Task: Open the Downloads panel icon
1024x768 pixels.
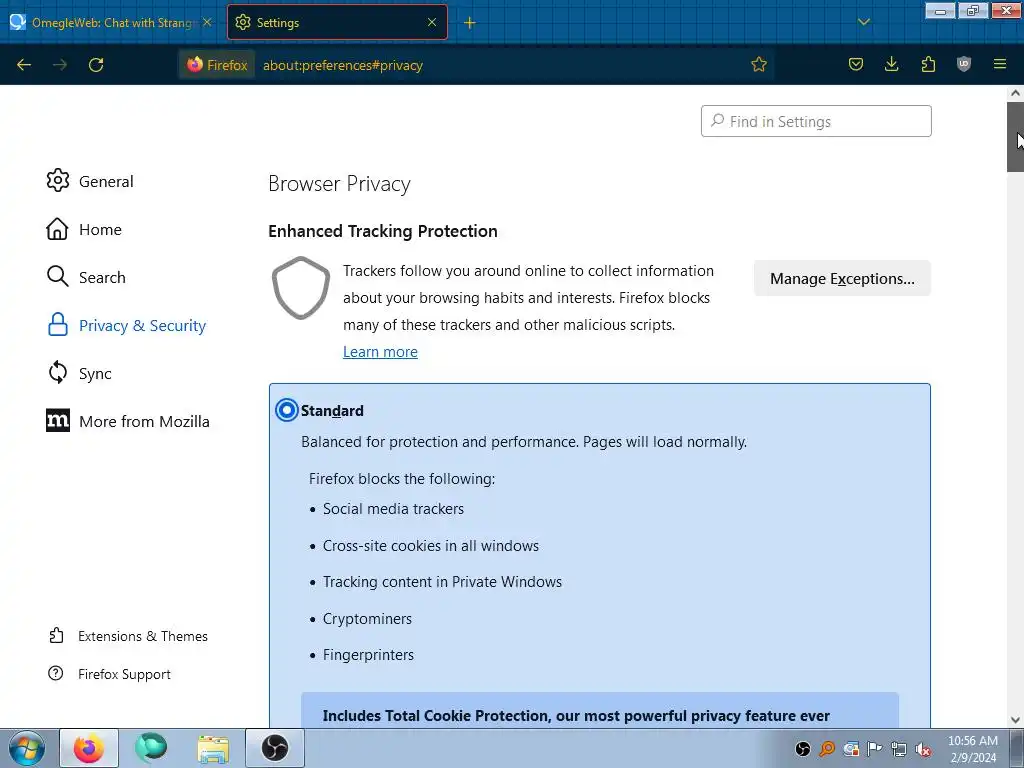Action: tap(891, 64)
